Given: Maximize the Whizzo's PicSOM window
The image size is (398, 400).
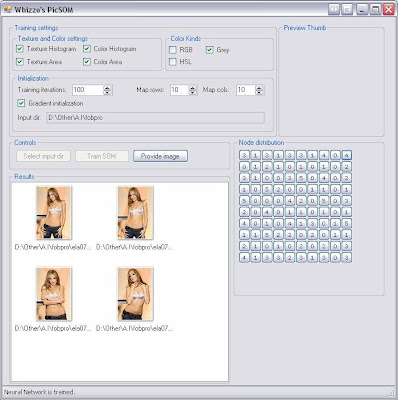Looking at the screenshot, I should tap(375, 9).
